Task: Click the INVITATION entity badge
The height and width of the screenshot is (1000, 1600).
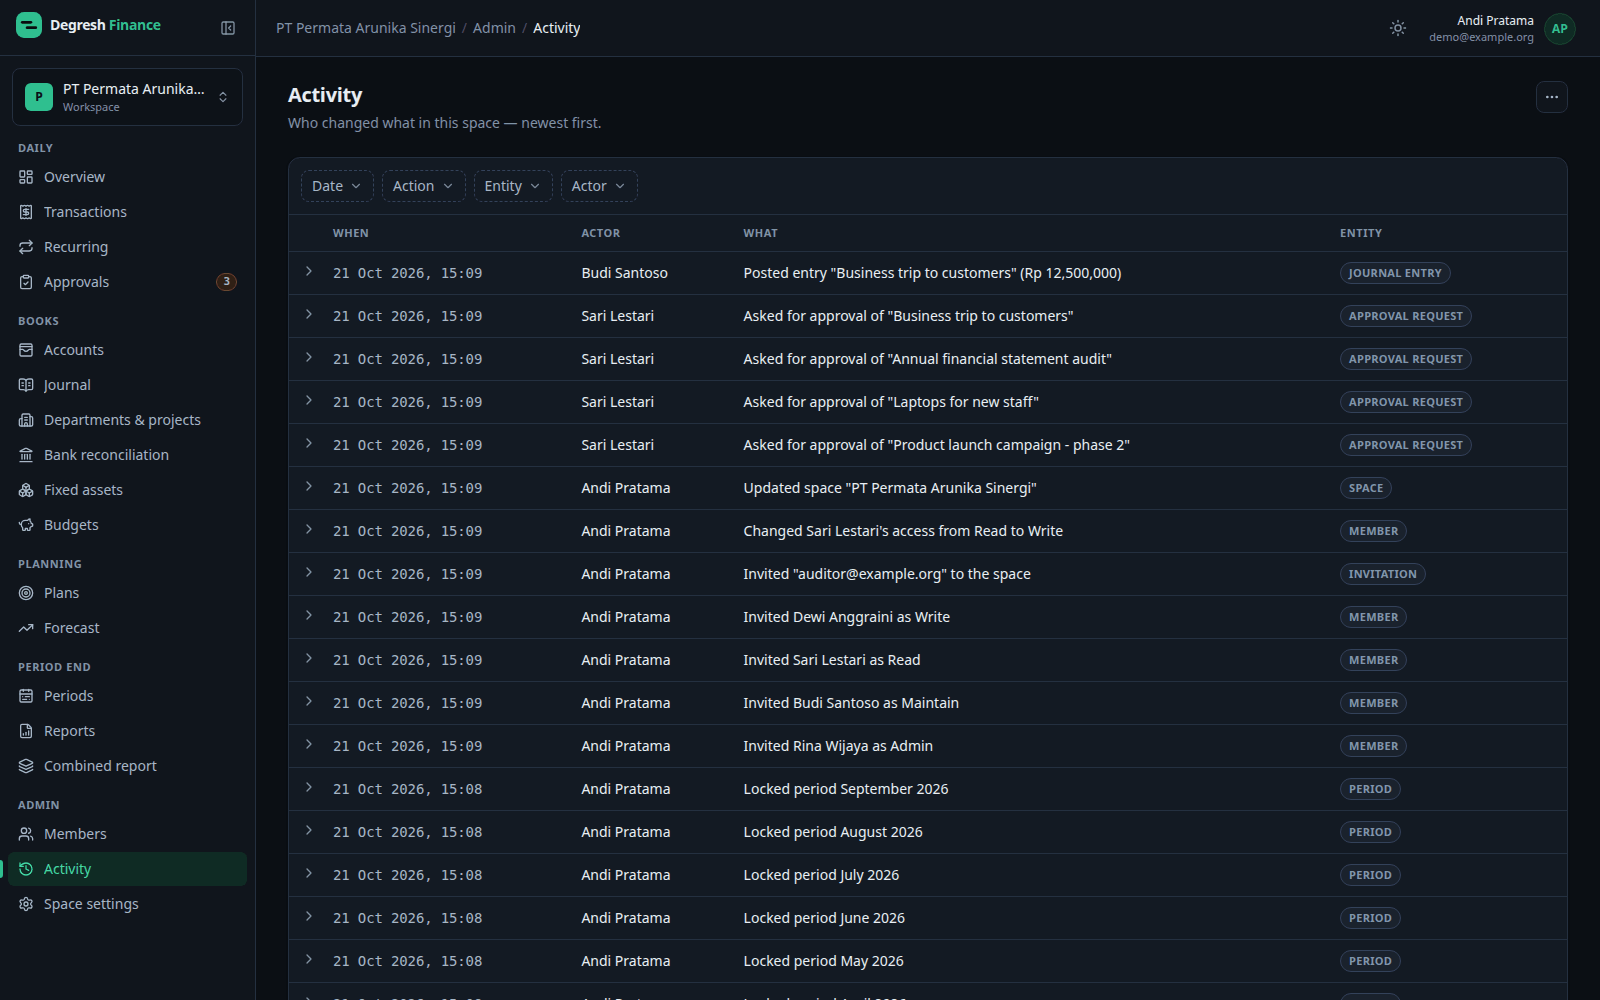Action: coord(1382,574)
